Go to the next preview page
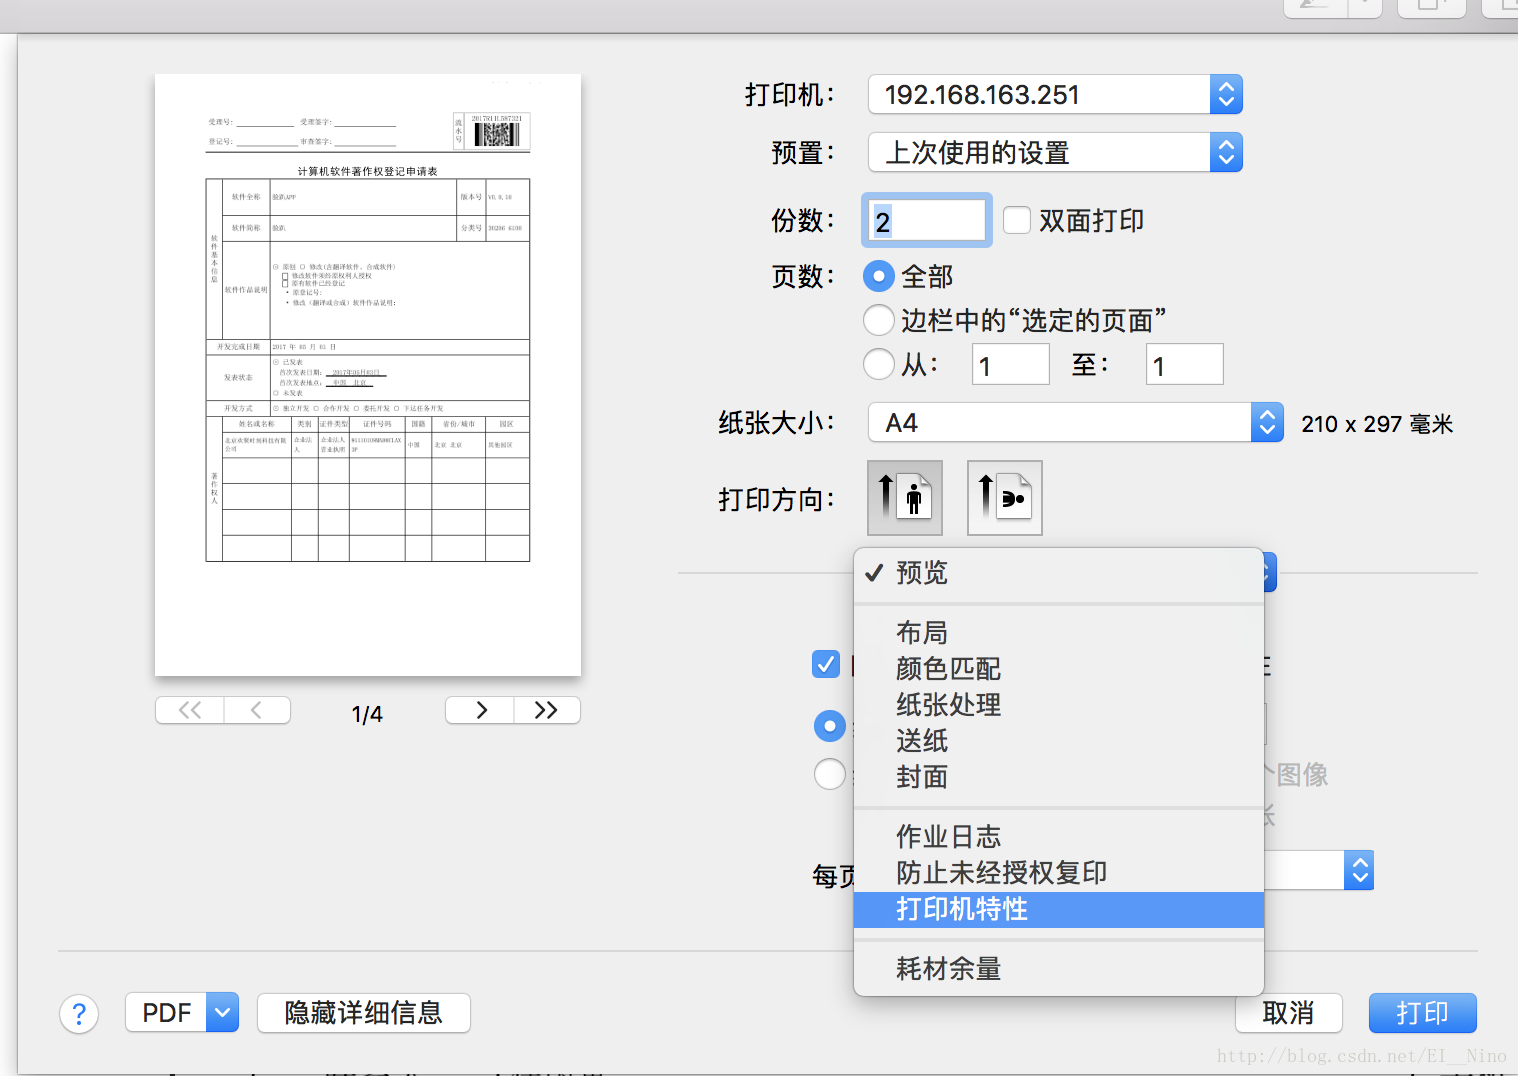 (480, 710)
